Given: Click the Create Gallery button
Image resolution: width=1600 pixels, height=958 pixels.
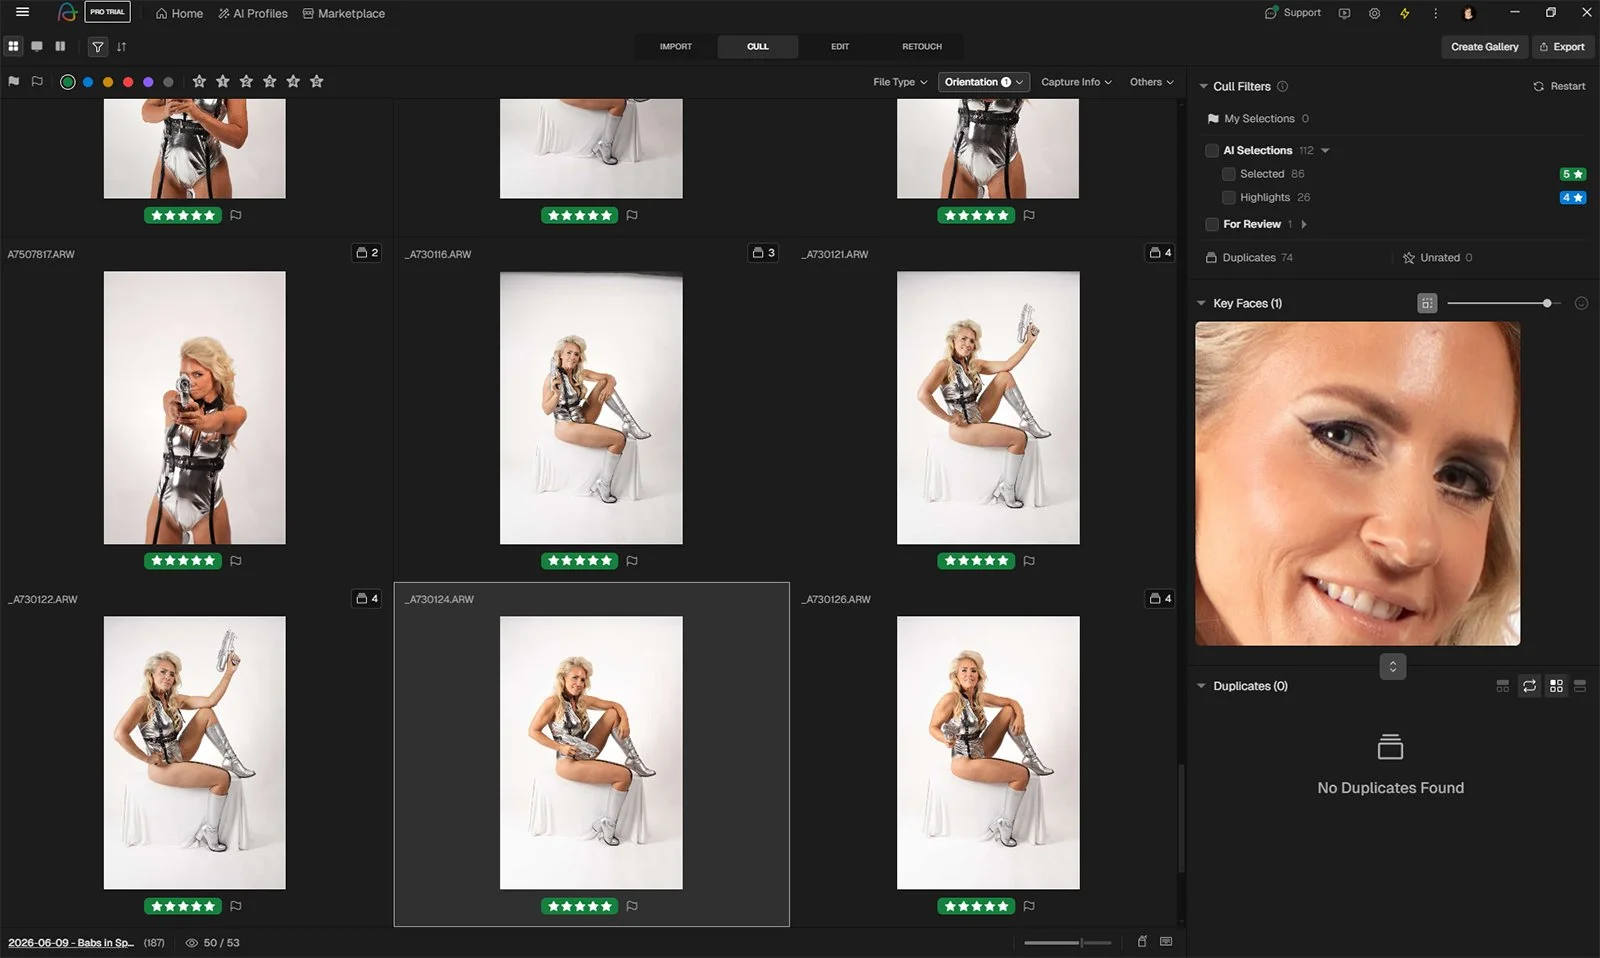Looking at the screenshot, I should pyautogui.click(x=1484, y=47).
